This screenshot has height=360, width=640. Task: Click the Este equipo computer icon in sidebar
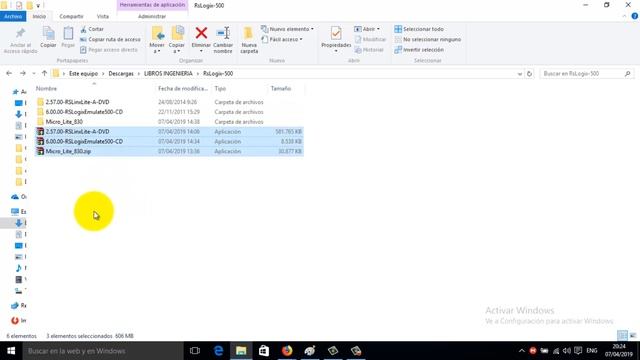click(x=15, y=211)
